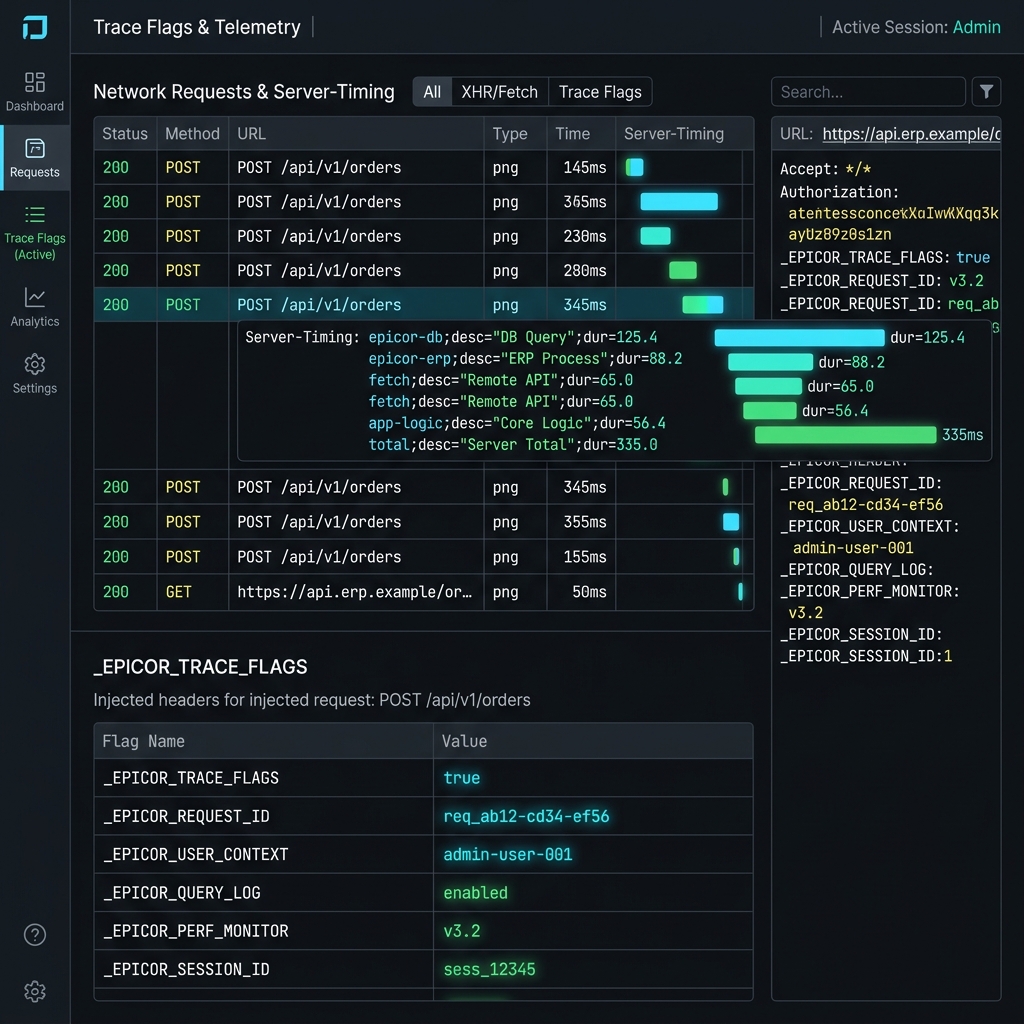The width and height of the screenshot is (1024, 1024).
Task: Click _EPICOR_PERF_MONITOR in the details panel
Action: coord(869,591)
